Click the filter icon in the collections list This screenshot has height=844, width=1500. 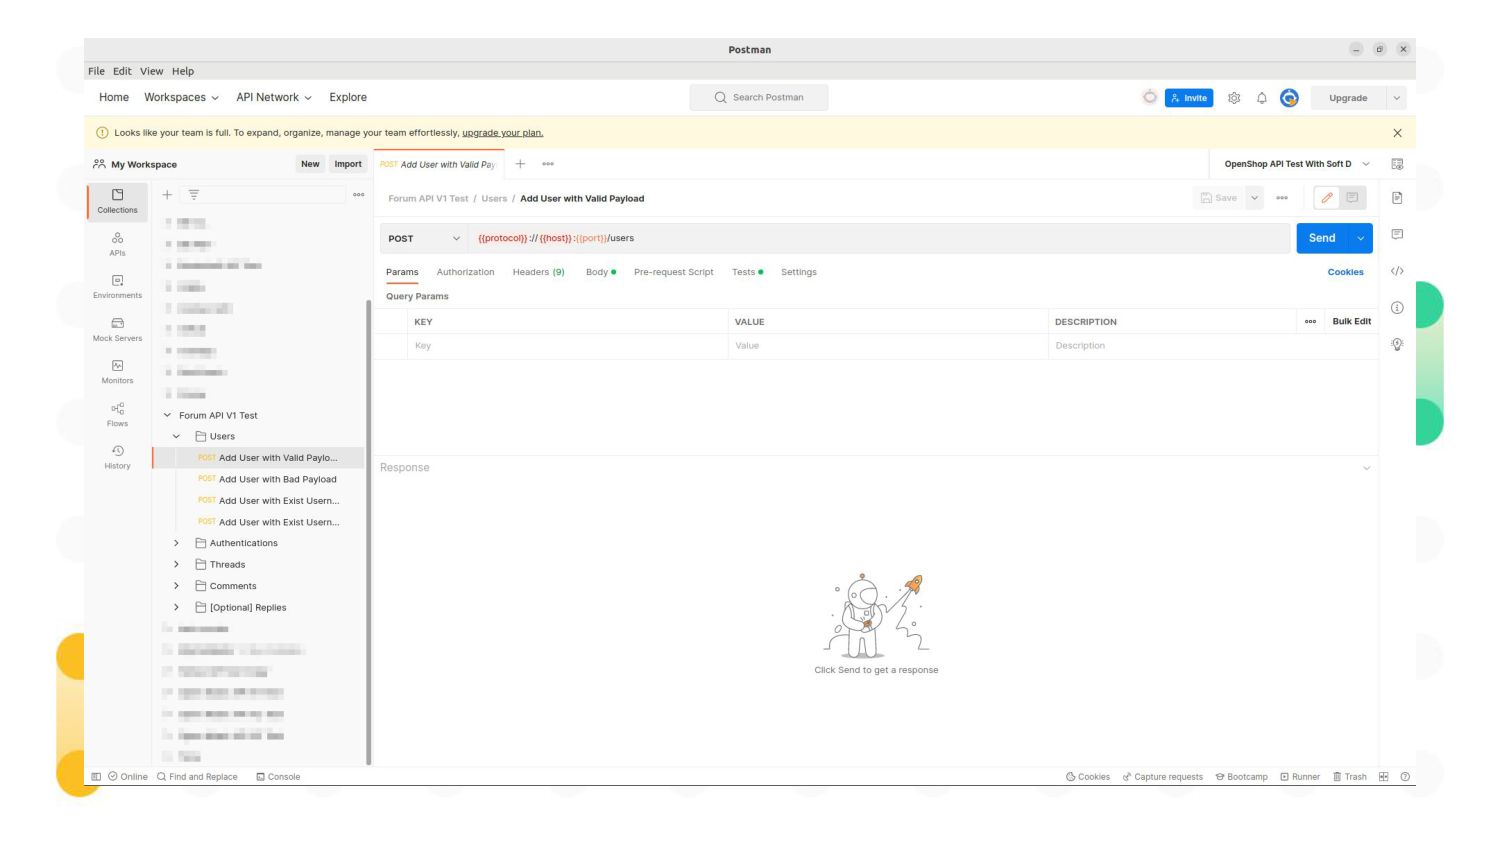coord(194,195)
